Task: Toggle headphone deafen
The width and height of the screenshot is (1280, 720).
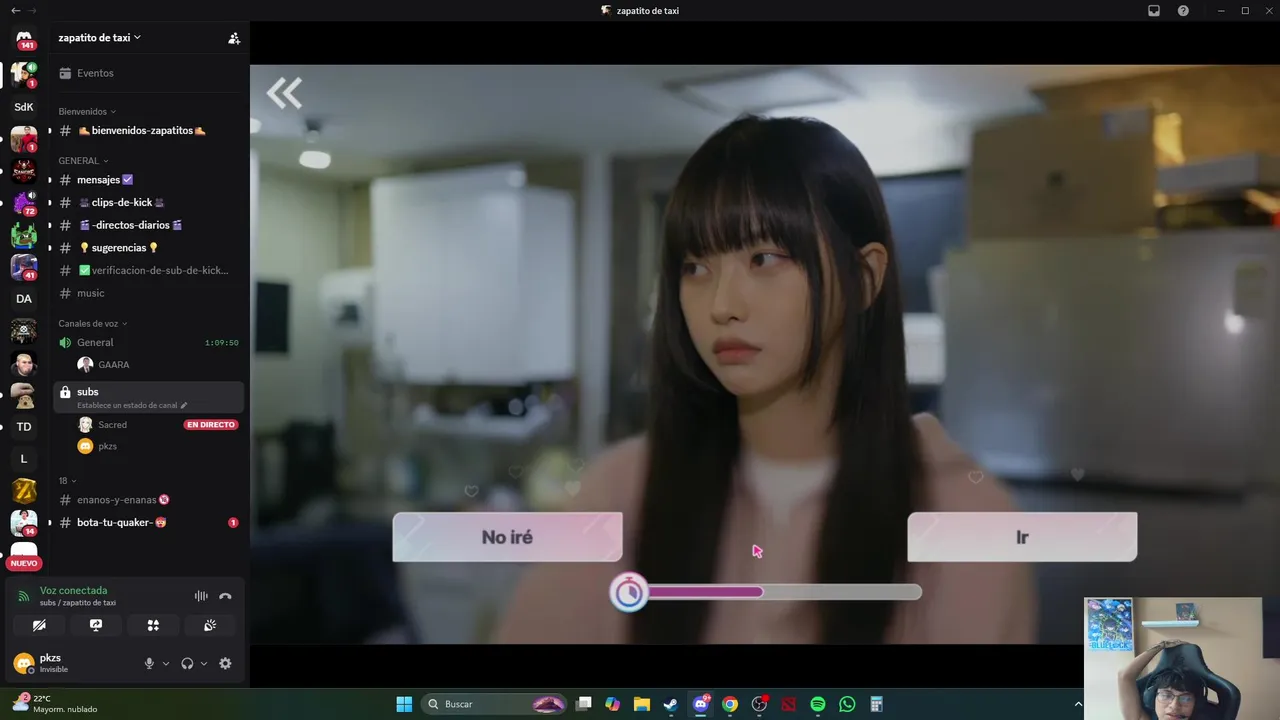Action: click(x=187, y=663)
